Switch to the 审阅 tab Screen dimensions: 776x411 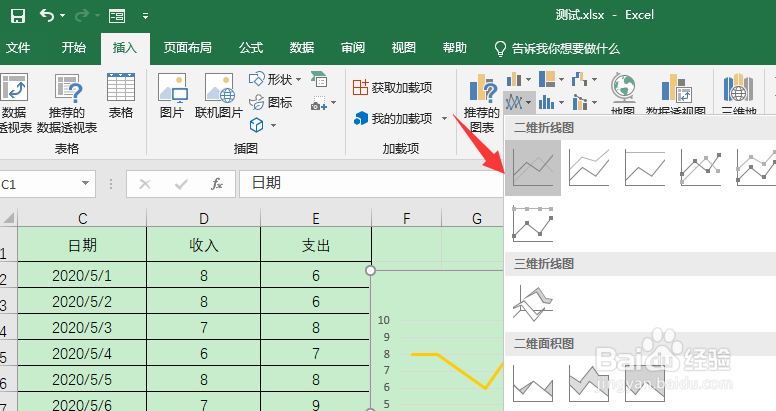353,48
